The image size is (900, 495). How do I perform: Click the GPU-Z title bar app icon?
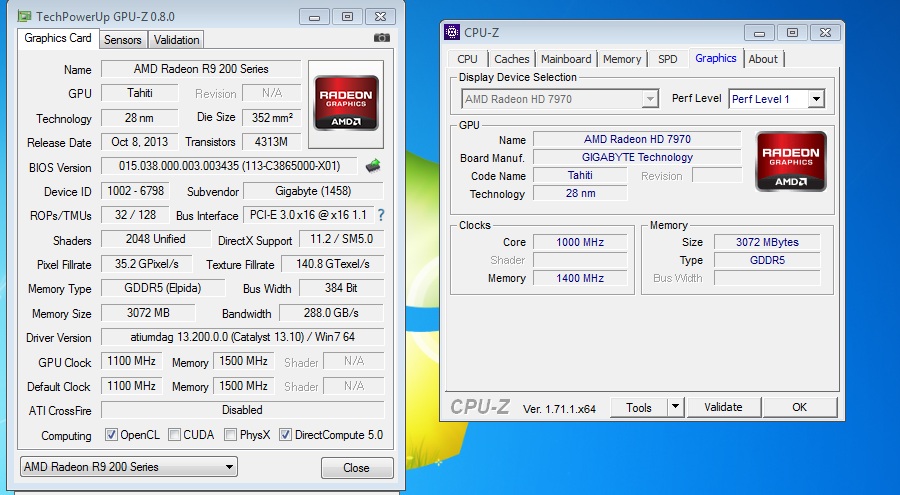point(24,16)
